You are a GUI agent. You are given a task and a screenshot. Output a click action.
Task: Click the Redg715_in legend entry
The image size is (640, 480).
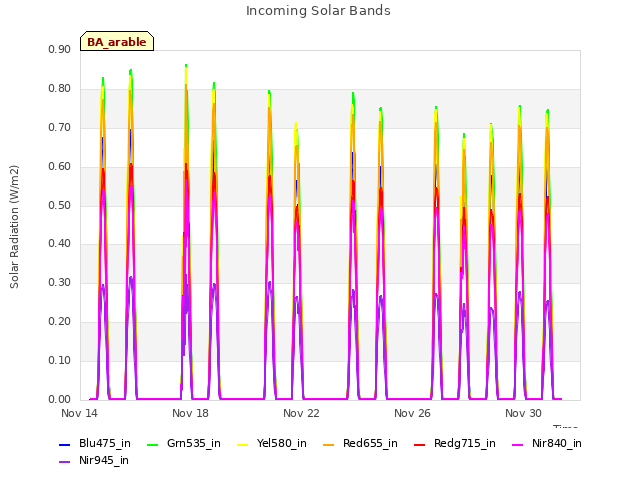pyautogui.click(x=455, y=444)
